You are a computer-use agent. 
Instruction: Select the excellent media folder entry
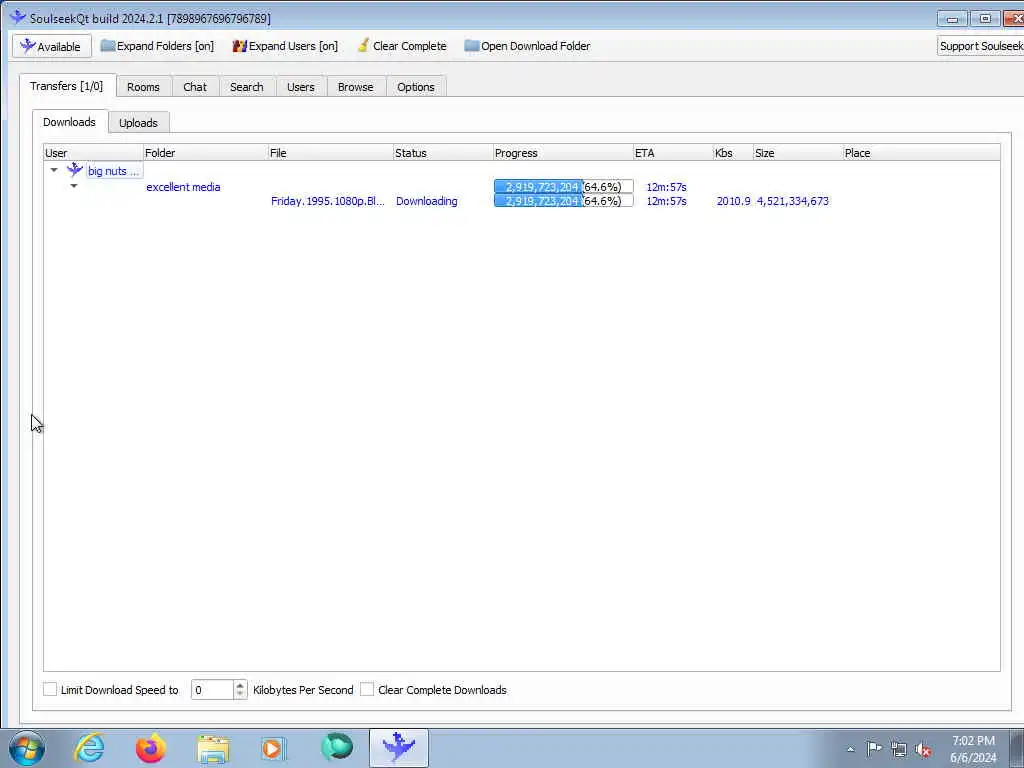(183, 187)
